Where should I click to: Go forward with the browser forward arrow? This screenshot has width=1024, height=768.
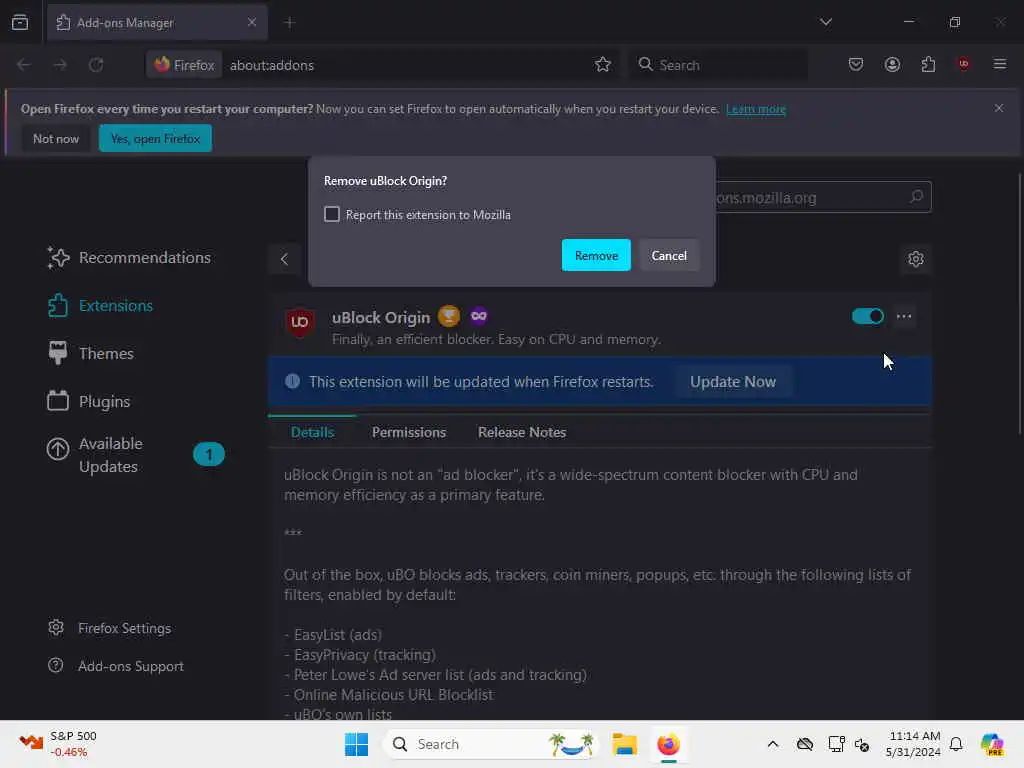[60, 65]
